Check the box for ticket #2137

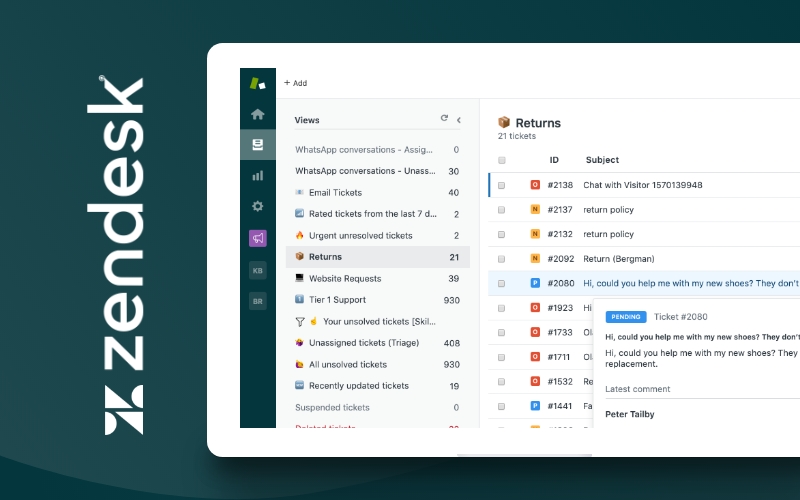502,210
